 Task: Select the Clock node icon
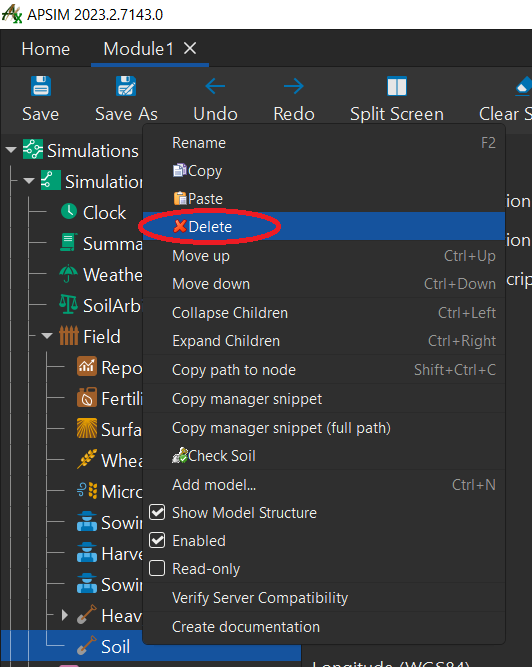[69, 211]
